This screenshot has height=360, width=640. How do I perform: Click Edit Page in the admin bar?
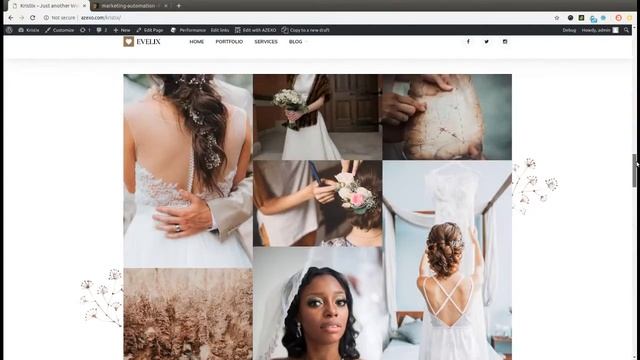(150, 30)
